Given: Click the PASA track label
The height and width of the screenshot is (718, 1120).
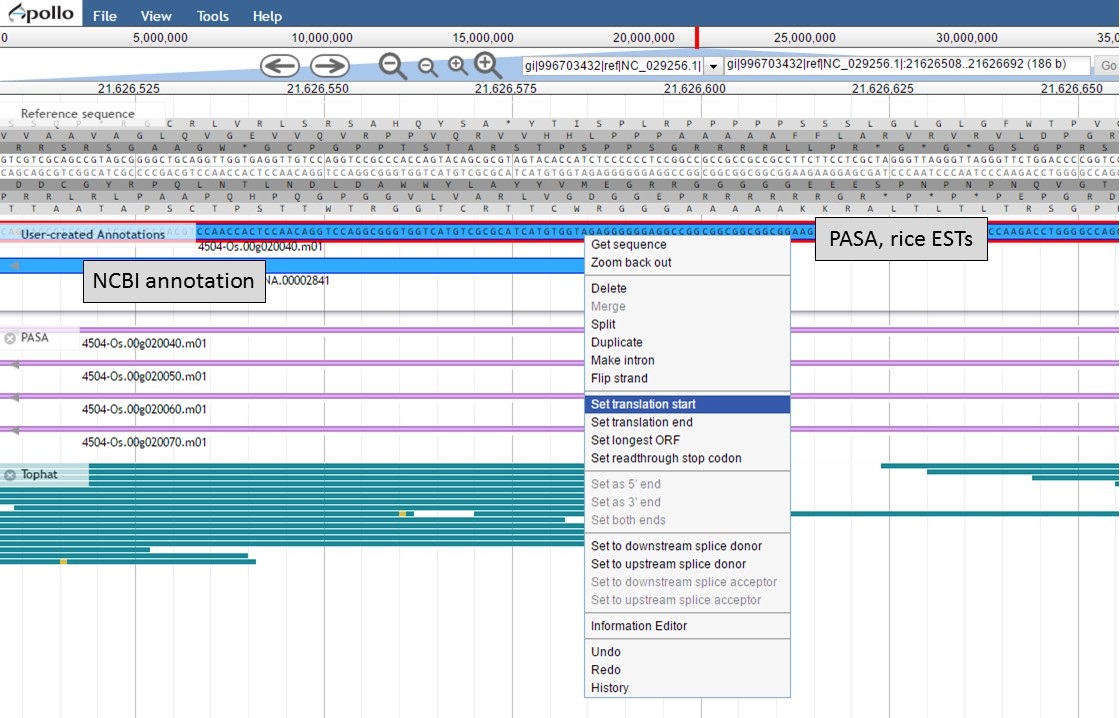Looking at the screenshot, I should pos(34,337).
